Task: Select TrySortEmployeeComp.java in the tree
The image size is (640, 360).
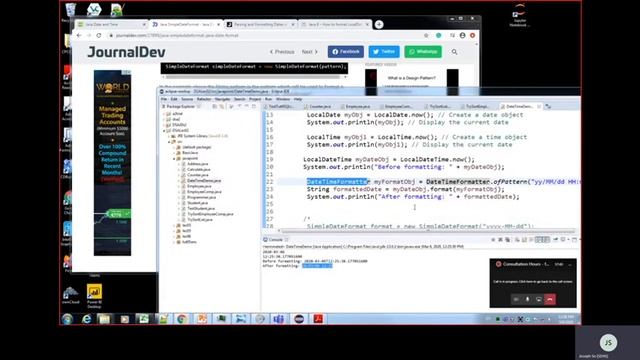Action: (210, 214)
